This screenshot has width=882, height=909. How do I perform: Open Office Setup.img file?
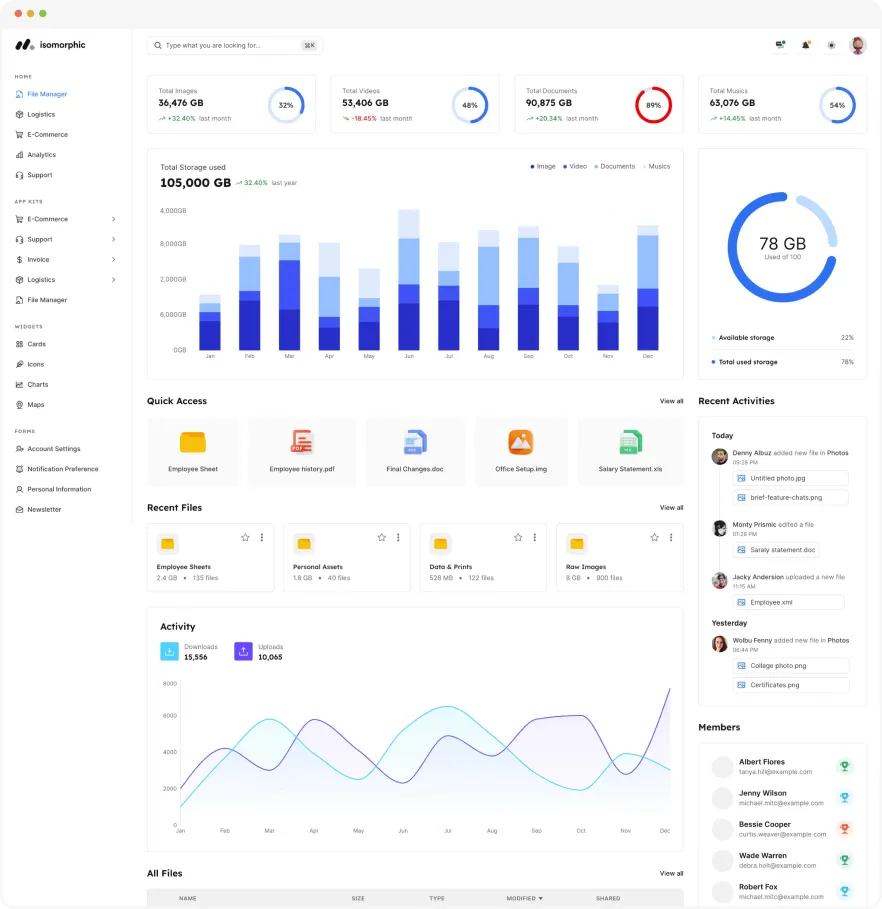coord(521,451)
